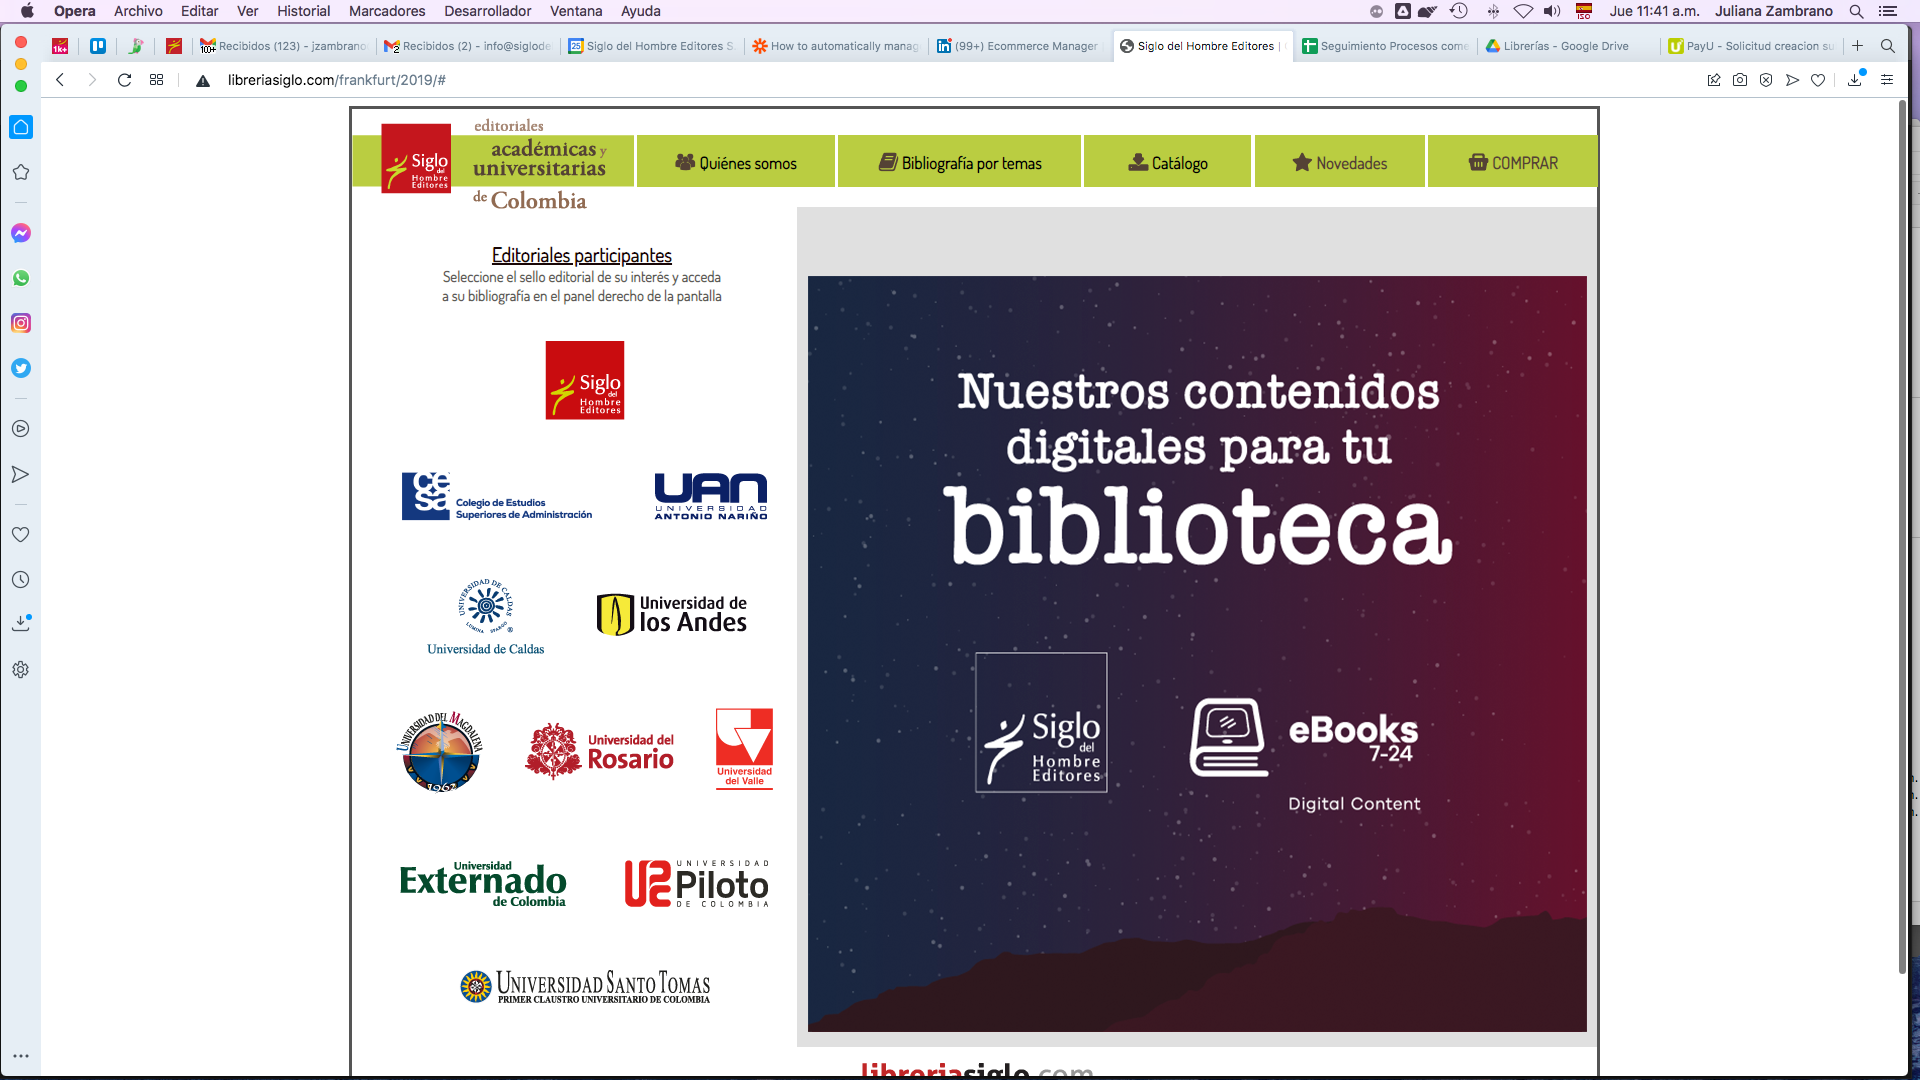Select Universidad Santo Tomás logo

click(585, 987)
